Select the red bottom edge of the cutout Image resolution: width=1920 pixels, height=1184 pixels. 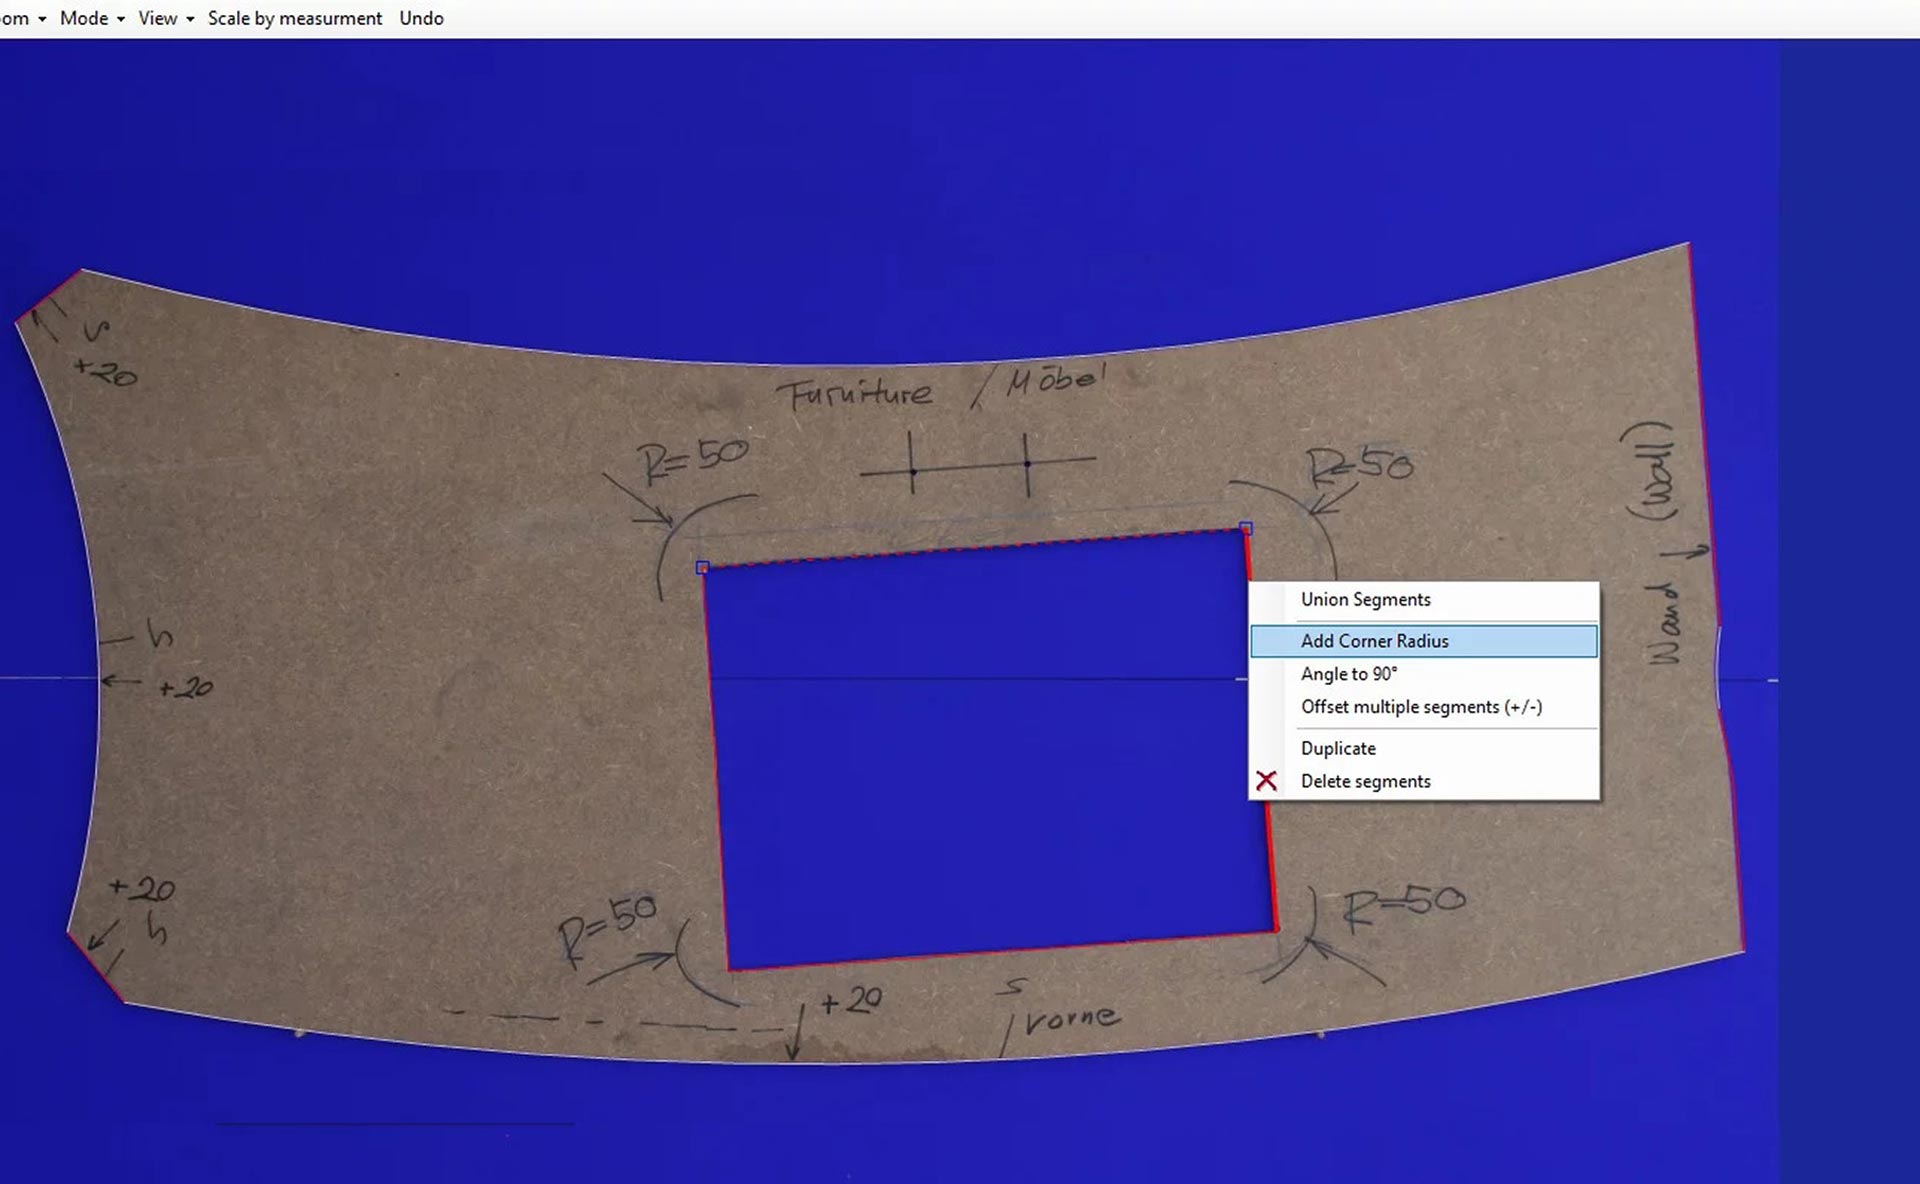[x=1000, y=951]
